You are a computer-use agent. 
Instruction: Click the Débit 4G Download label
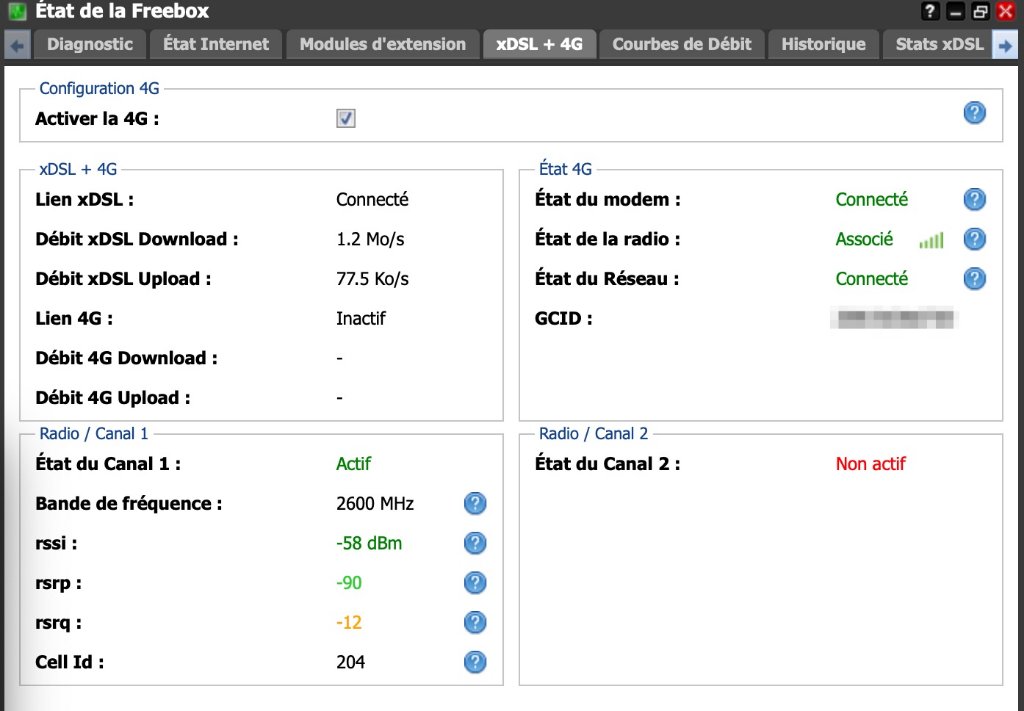pos(126,358)
